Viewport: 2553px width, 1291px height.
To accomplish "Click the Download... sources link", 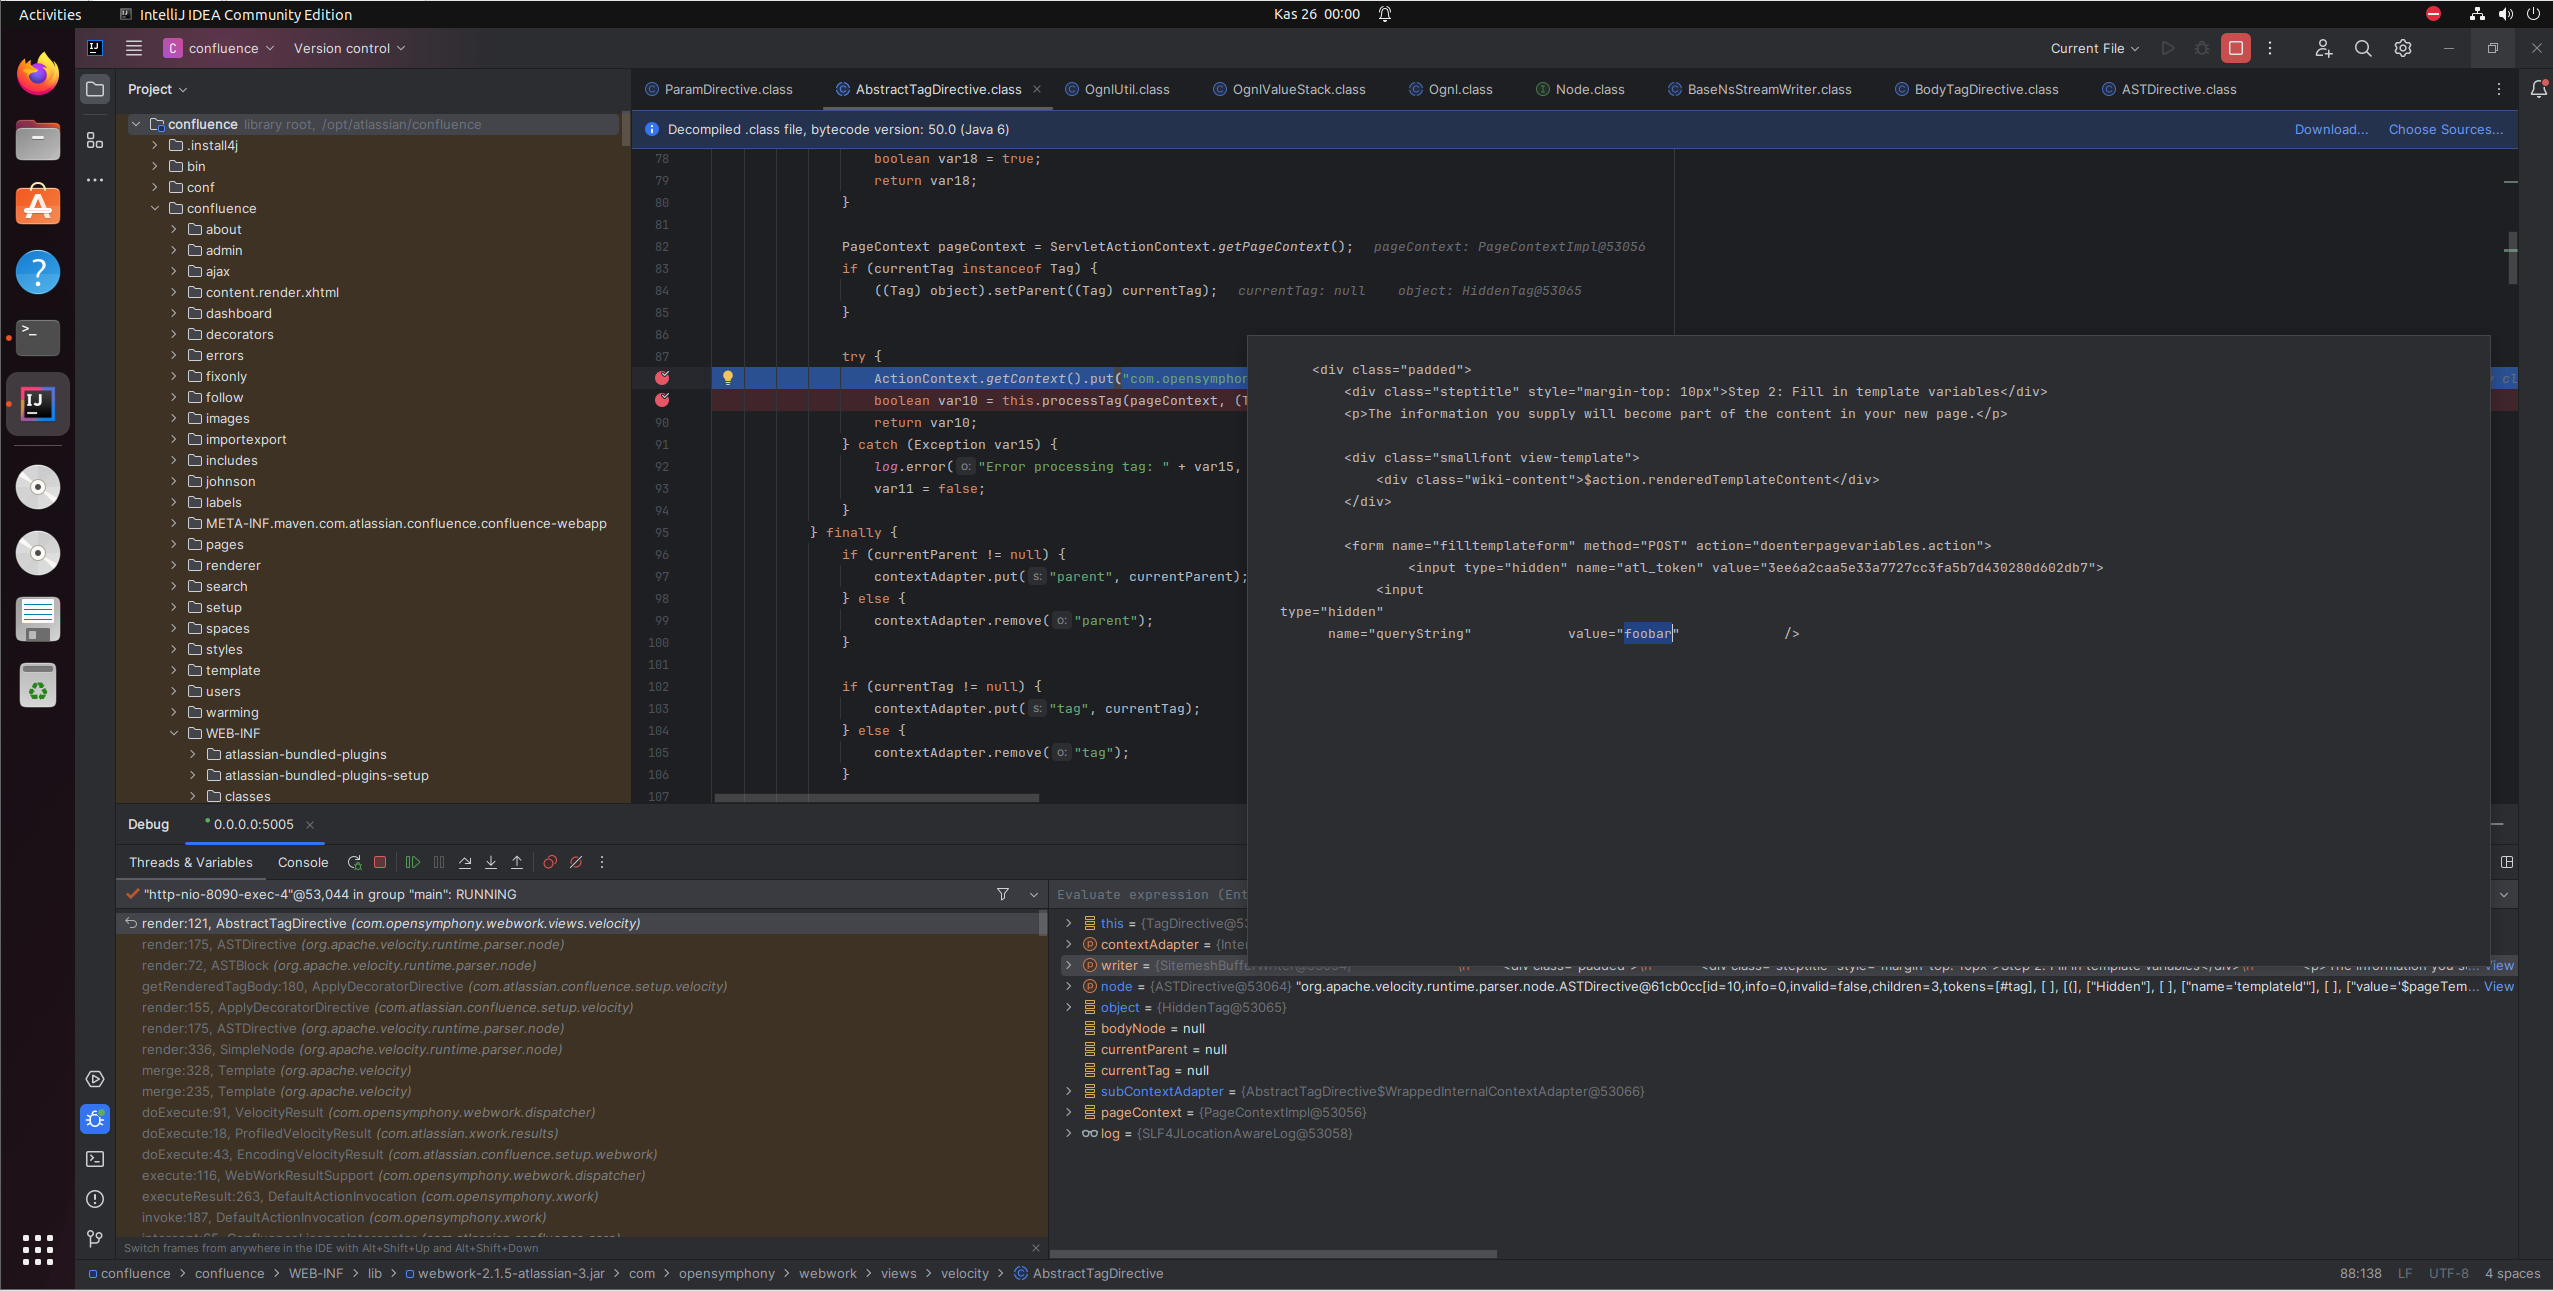I will click(x=2331, y=129).
